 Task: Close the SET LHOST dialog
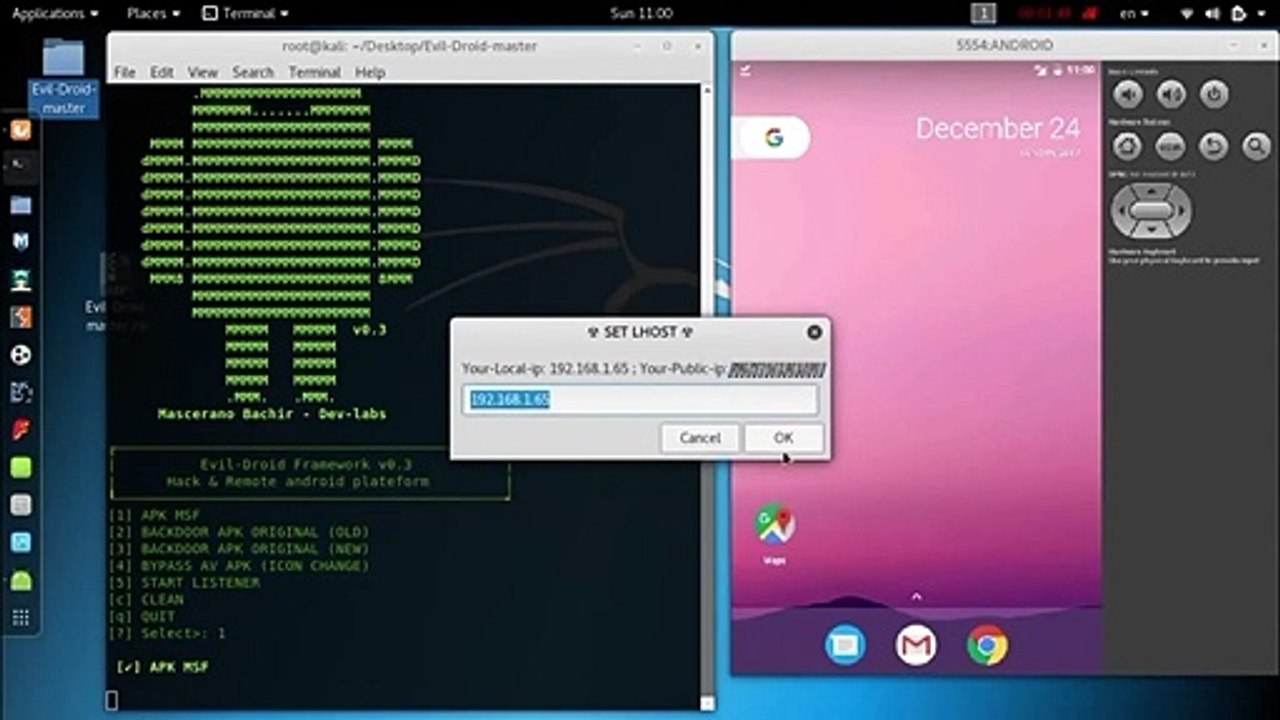814,332
